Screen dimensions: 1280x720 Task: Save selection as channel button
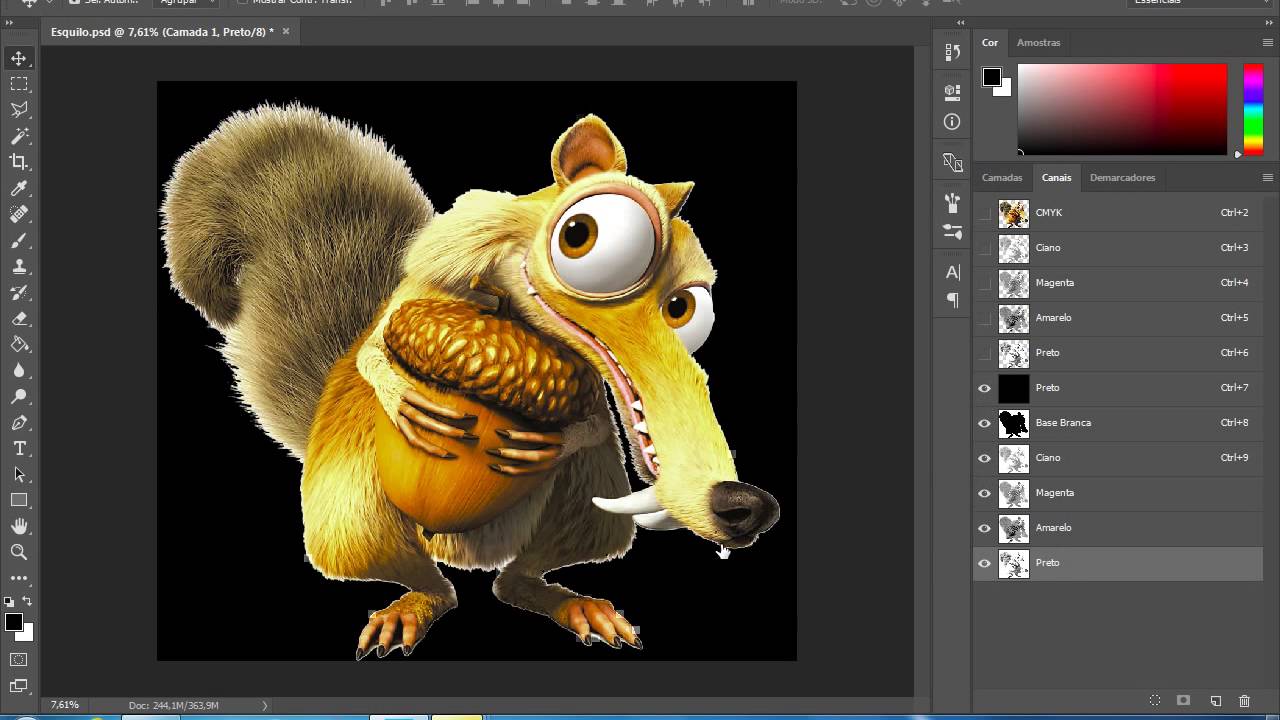(x=1184, y=701)
